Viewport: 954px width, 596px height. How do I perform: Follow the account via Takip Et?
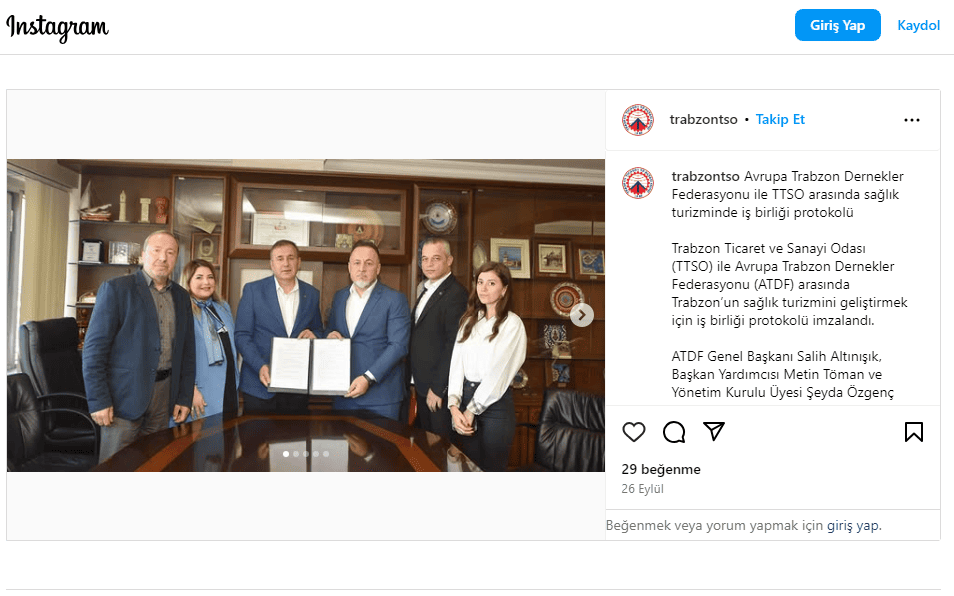pyautogui.click(x=780, y=119)
